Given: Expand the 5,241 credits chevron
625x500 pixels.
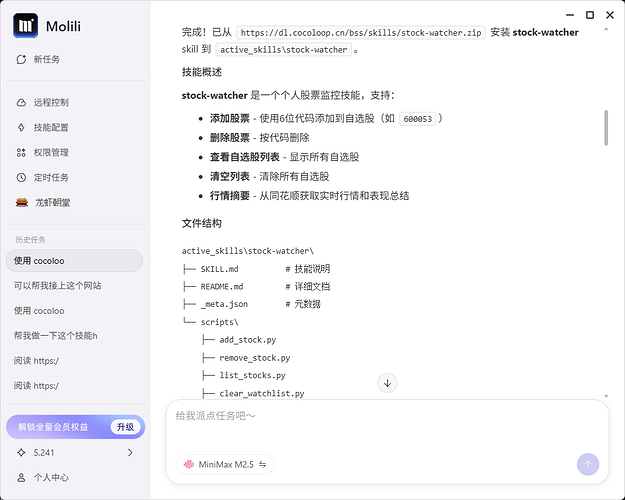Looking at the screenshot, I should [x=130, y=453].
